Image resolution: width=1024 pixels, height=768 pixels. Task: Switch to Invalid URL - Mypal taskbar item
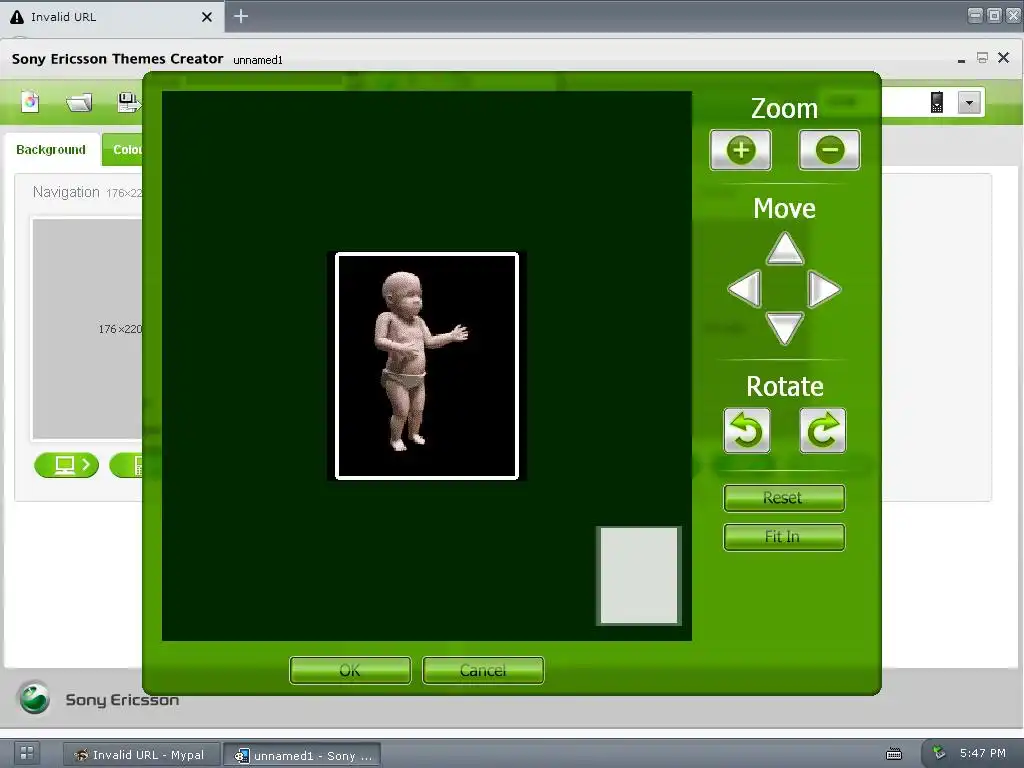(x=140, y=755)
